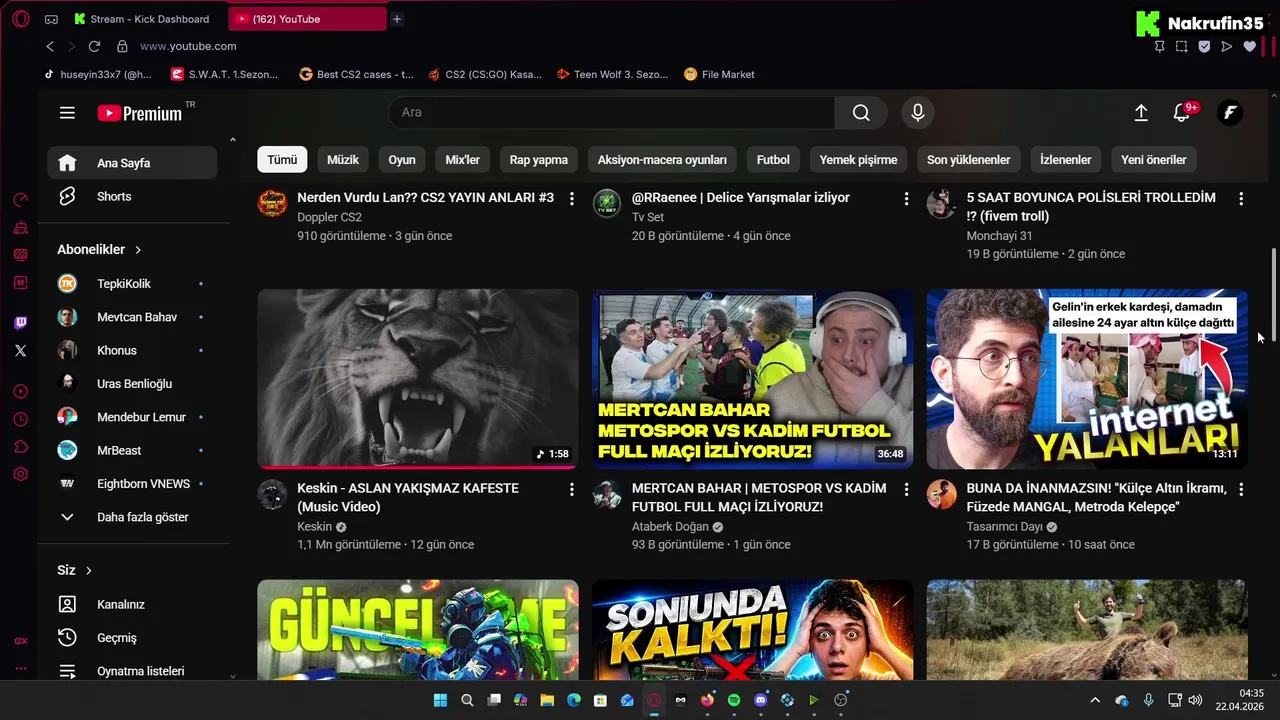This screenshot has height=720, width=1280.
Task: Select the Tümü filter chip
Action: [x=282, y=160]
